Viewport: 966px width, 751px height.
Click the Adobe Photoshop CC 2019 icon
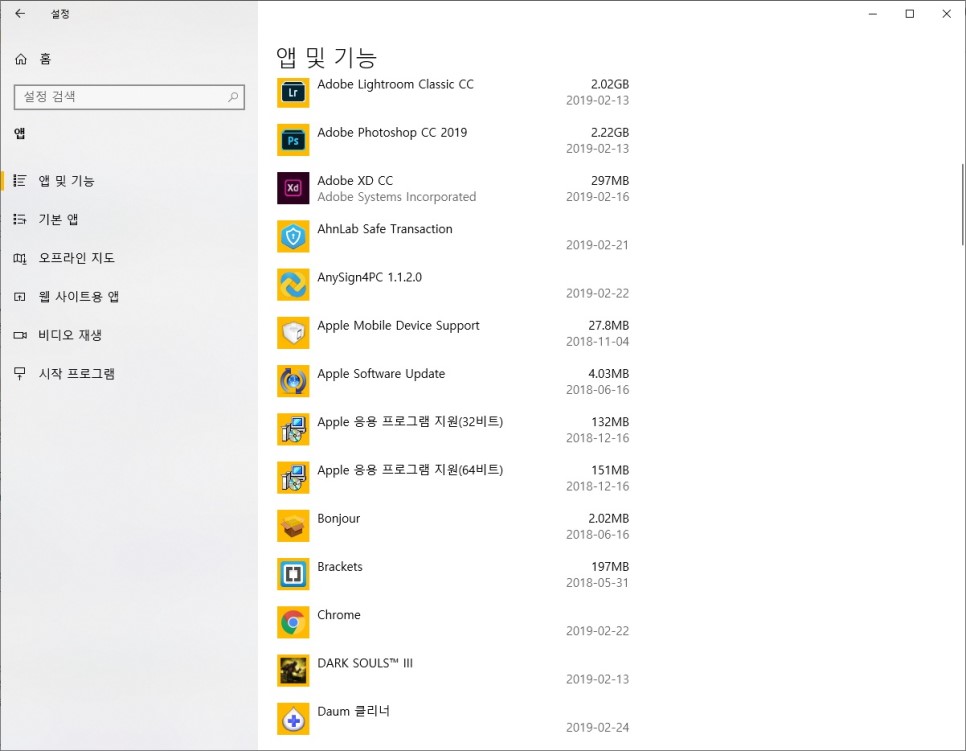pyautogui.click(x=293, y=140)
